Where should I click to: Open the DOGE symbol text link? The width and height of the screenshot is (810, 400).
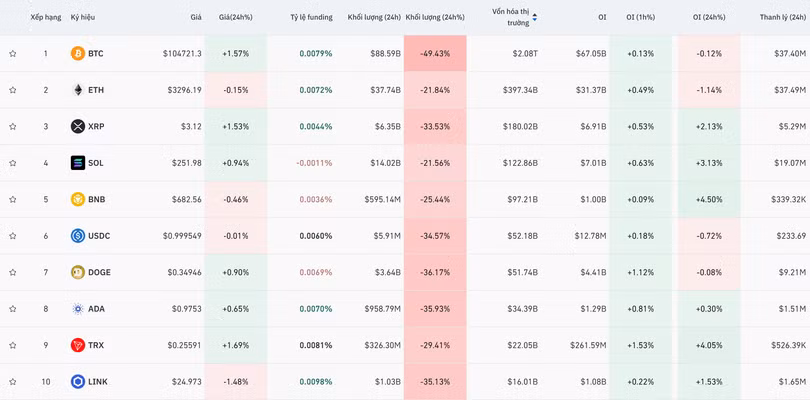click(99, 272)
